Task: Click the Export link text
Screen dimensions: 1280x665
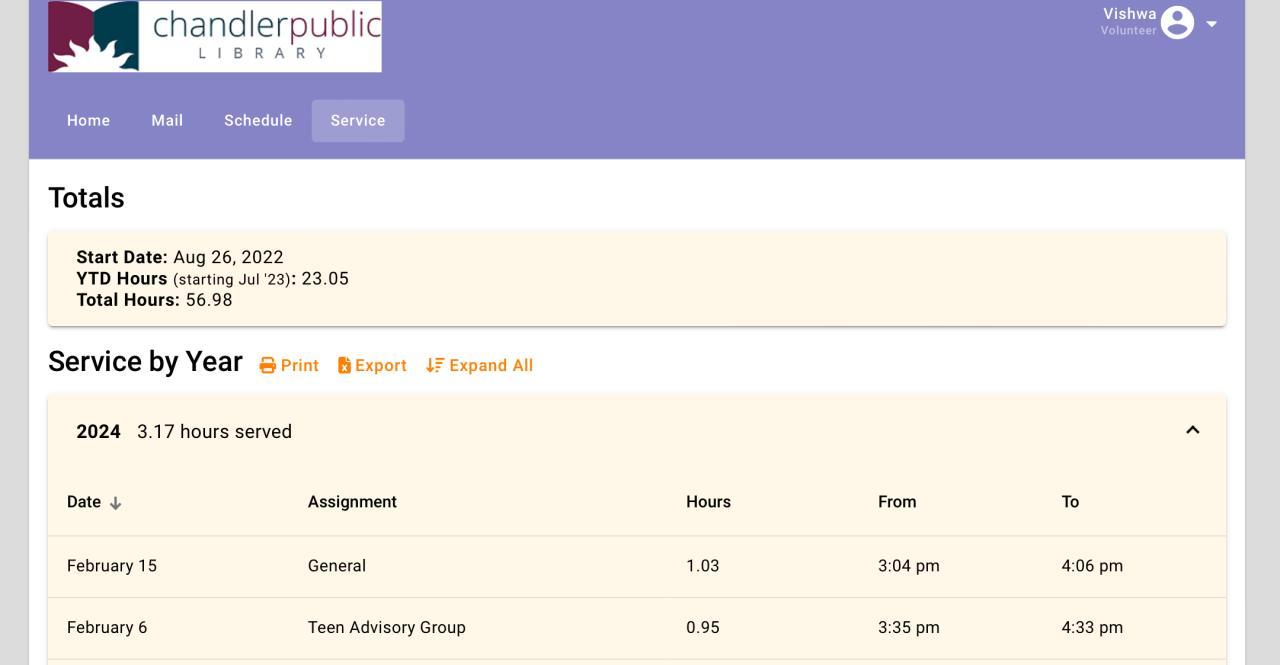Action: point(381,366)
